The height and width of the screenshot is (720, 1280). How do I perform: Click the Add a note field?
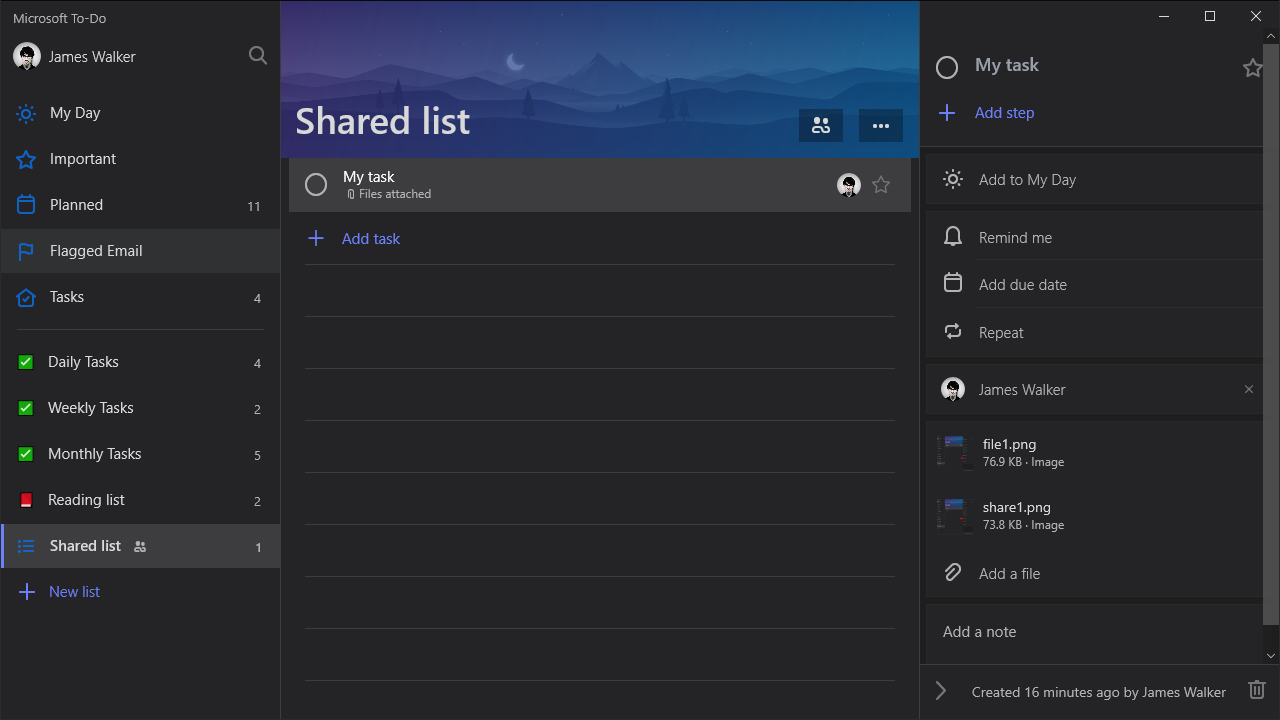click(1095, 633)
